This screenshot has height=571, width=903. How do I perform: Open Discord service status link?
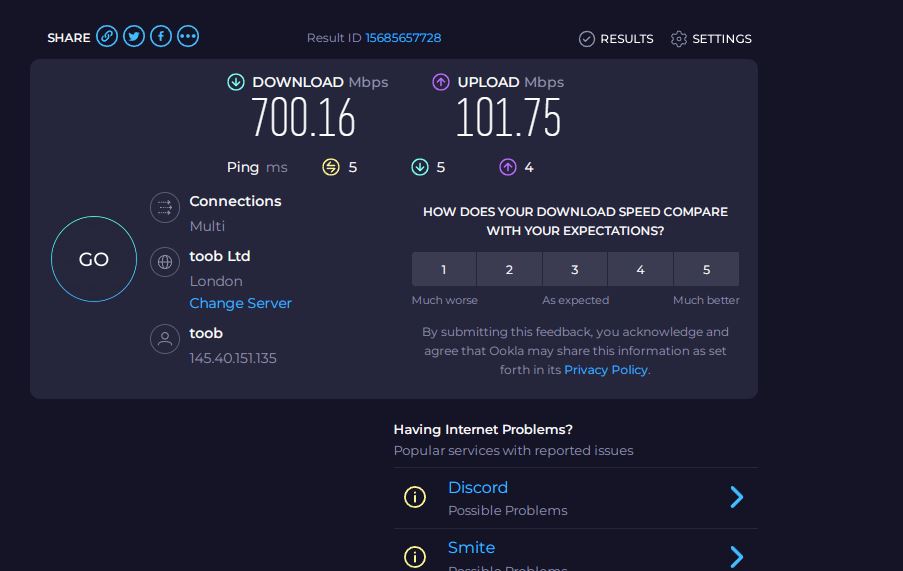click(x=477, y=488)
